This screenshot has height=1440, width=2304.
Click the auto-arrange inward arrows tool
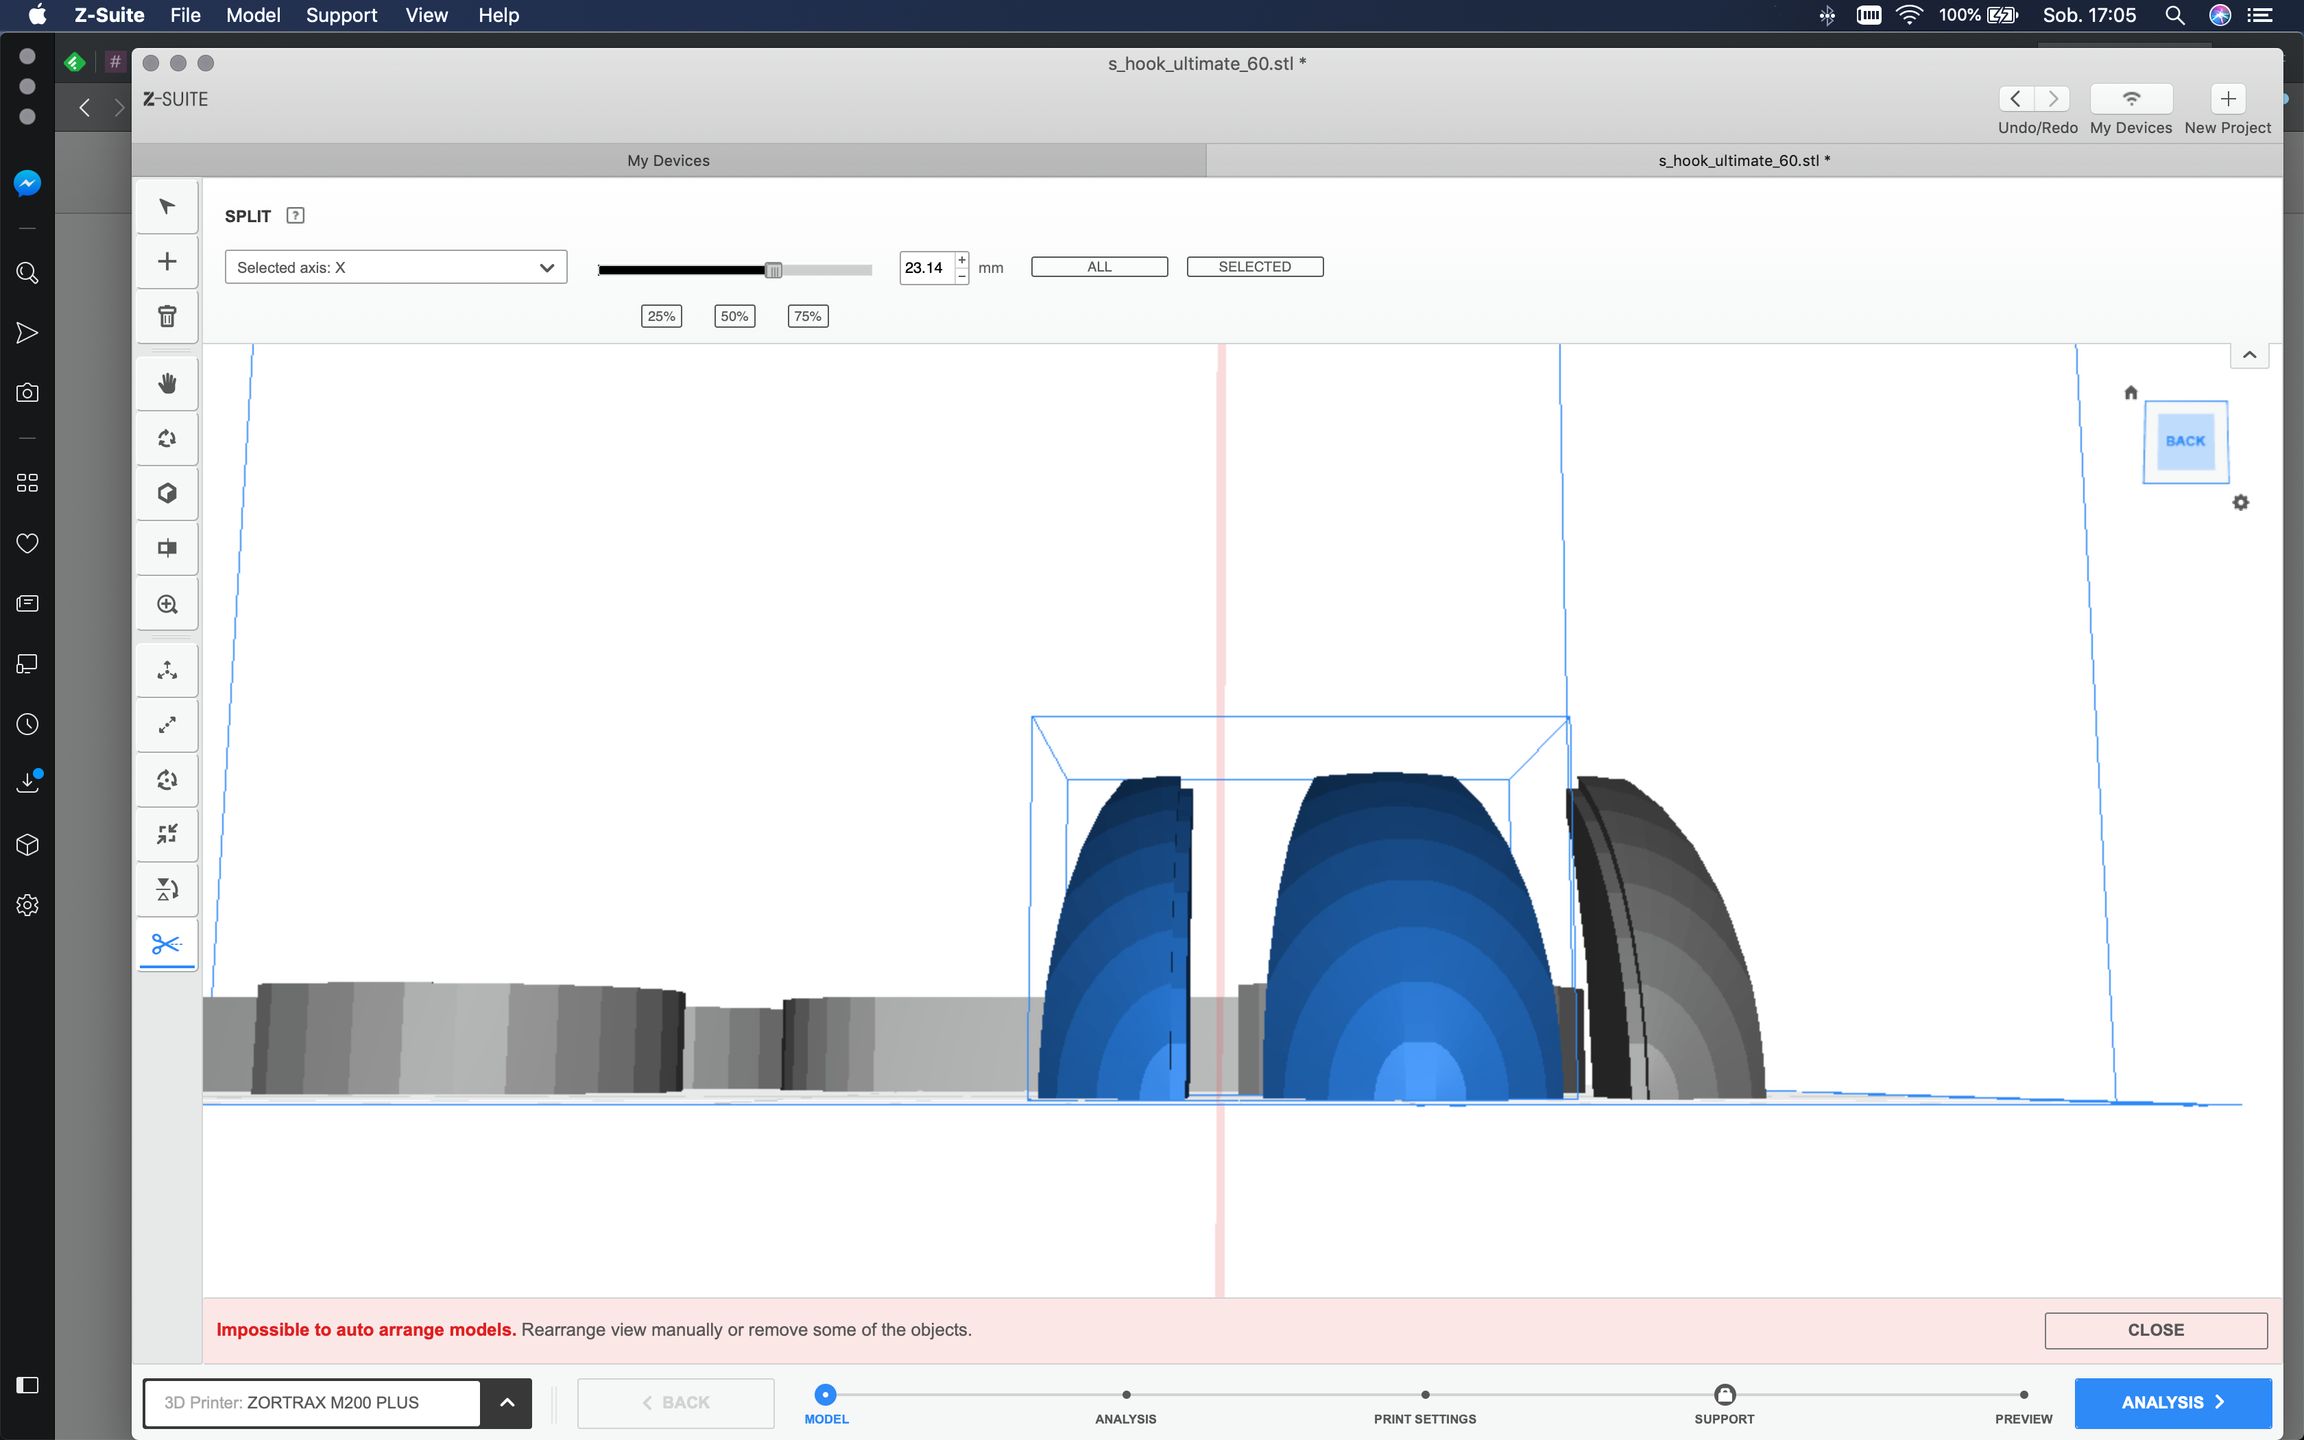[x=167, y=834]
